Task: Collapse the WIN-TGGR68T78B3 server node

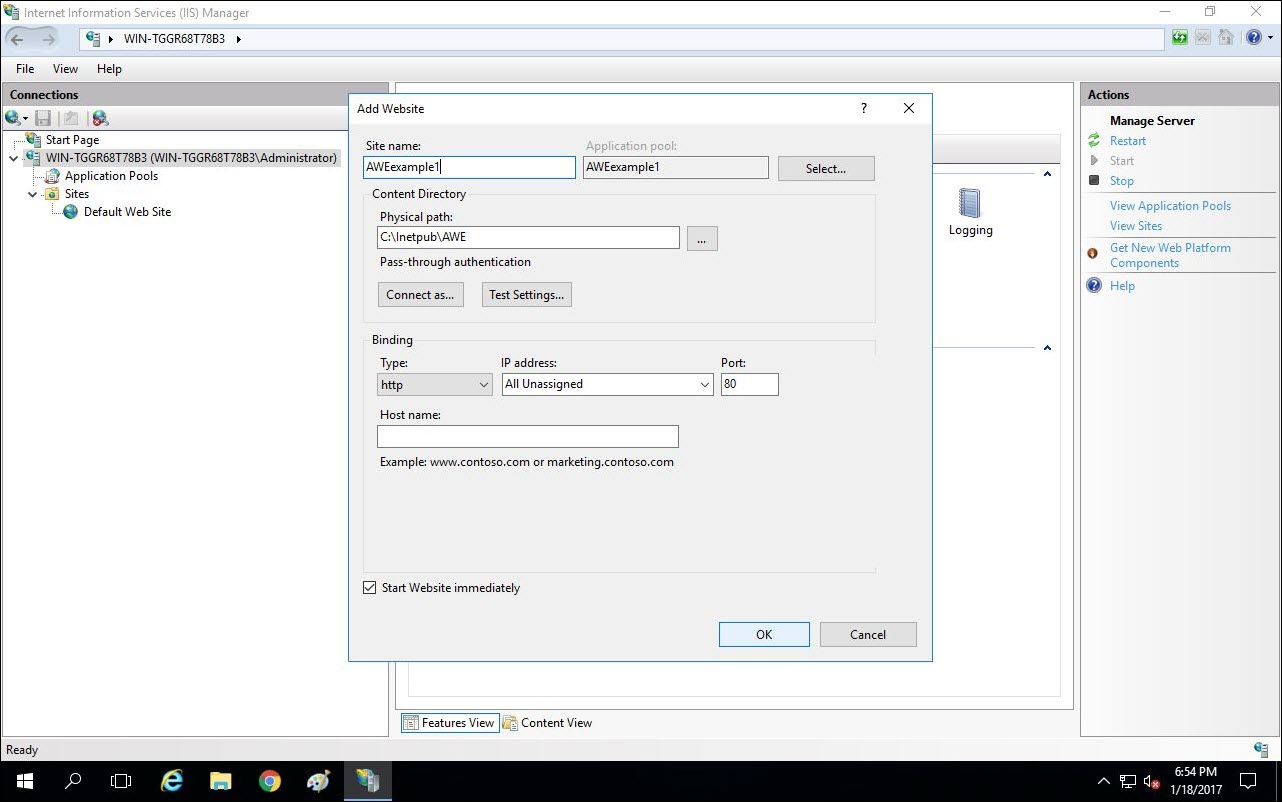Action: (13, 158)
